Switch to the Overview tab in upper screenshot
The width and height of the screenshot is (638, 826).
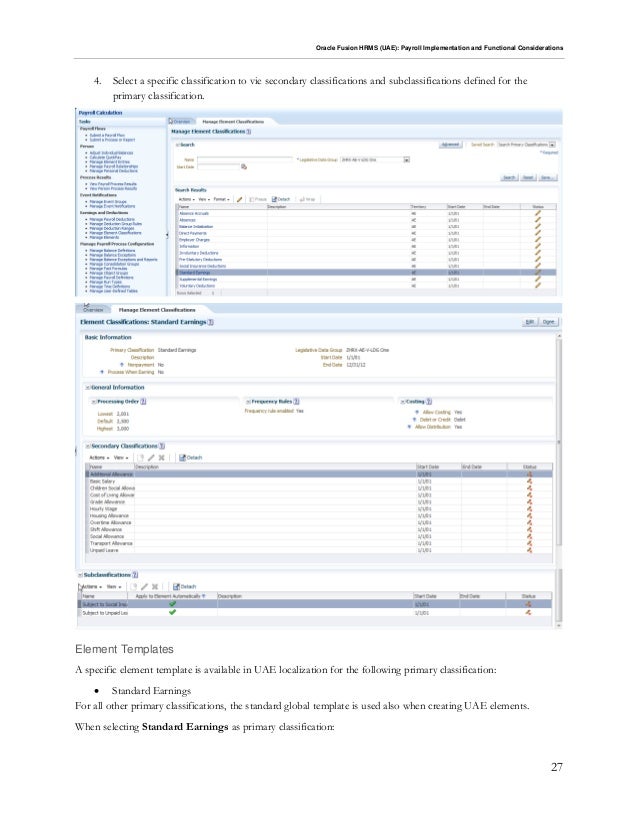[x=180, y=121]
